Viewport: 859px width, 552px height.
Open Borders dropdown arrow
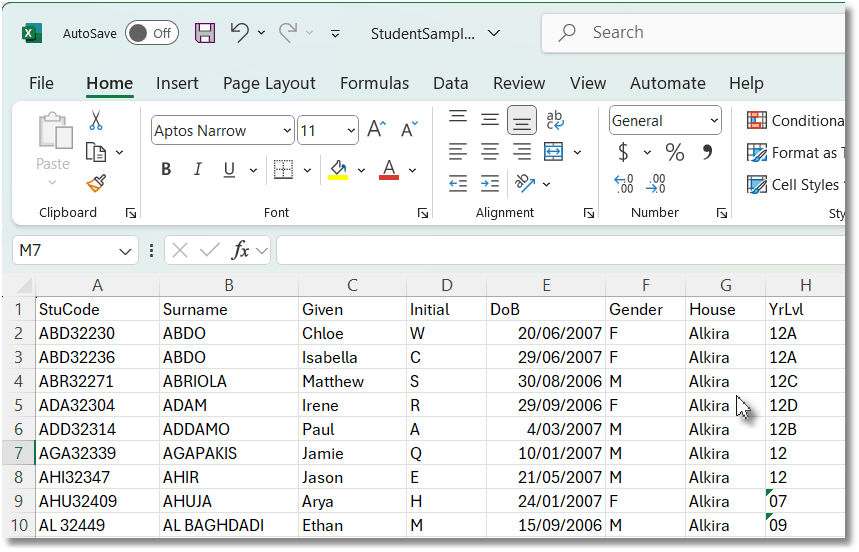[307, 170]
